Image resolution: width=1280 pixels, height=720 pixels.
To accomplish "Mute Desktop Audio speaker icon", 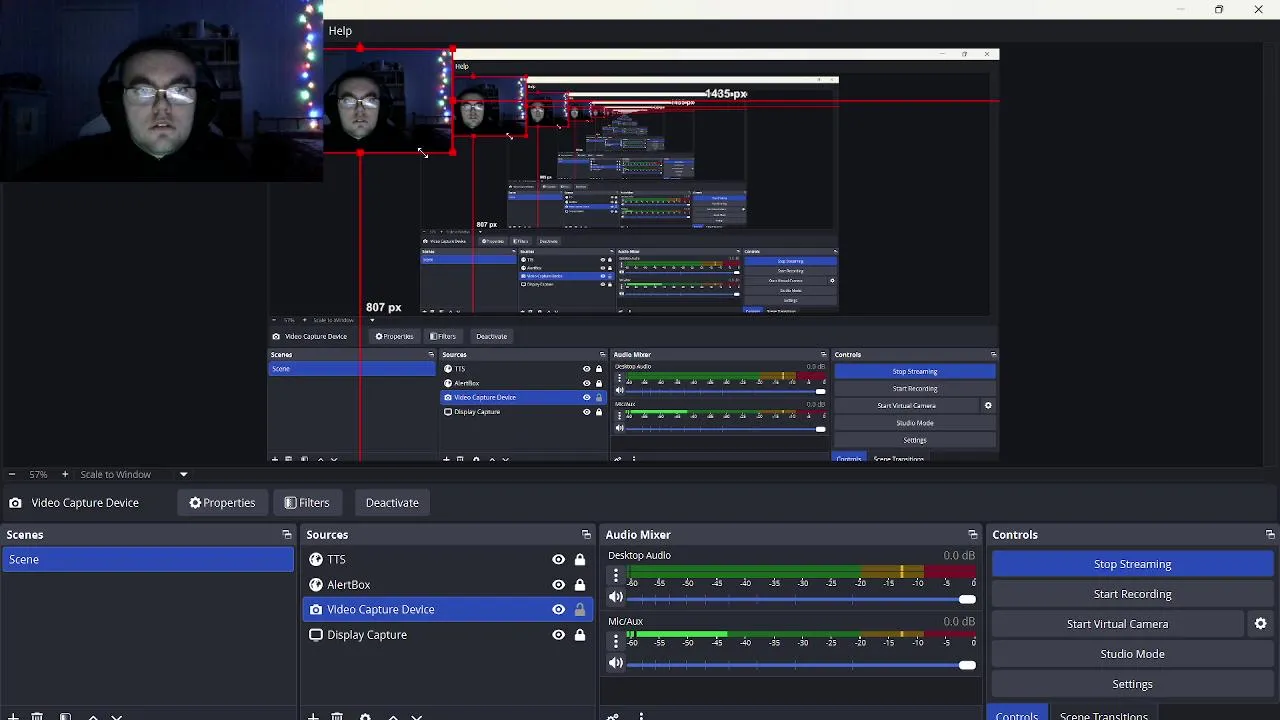I will pos(616,598).
